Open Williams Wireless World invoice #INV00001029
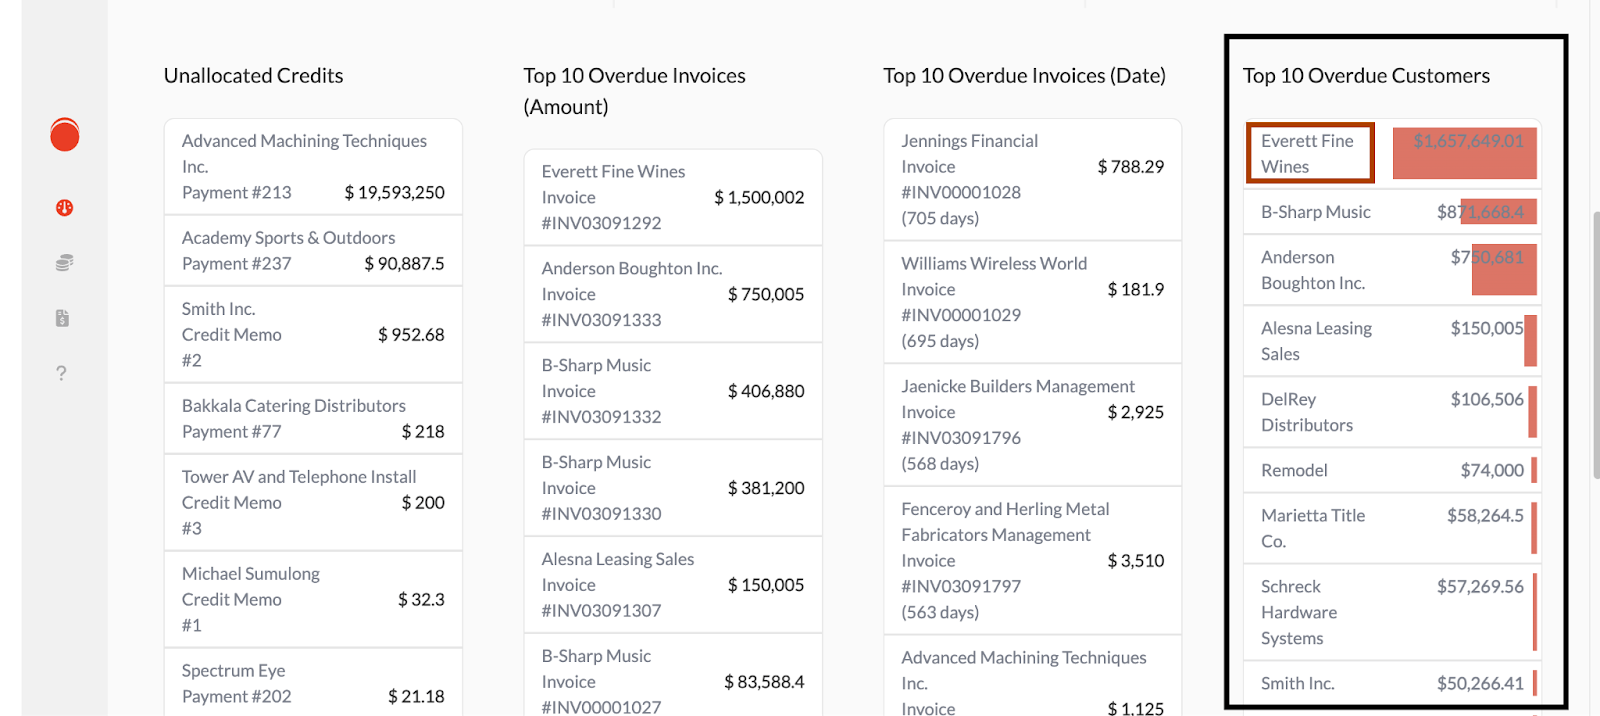1600x716 pixels. (x=1033, y=303)
